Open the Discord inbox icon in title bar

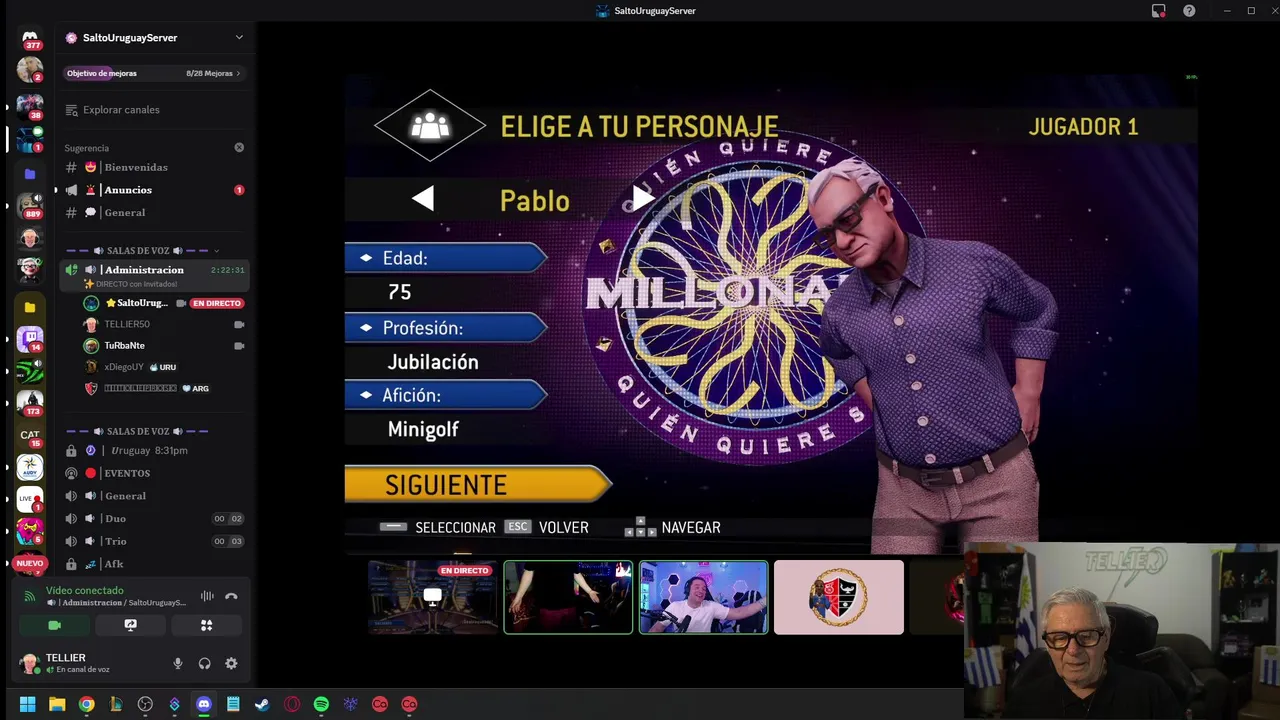(1158, 11)
